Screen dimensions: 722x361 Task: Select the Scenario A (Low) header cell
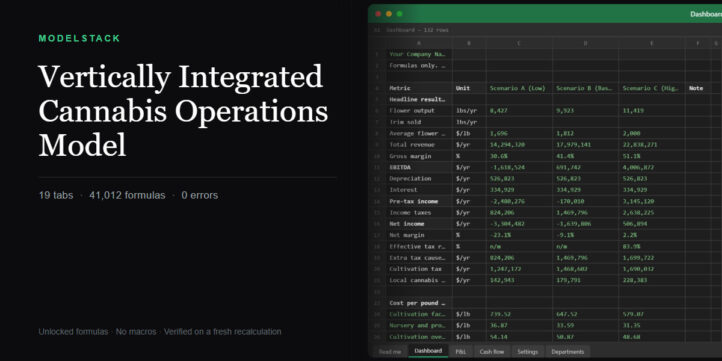point(519,88)
